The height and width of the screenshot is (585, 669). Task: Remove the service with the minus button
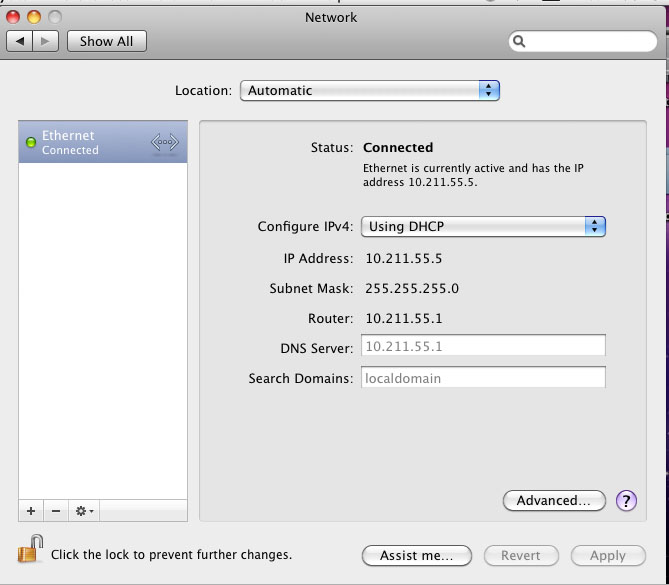tap(56, 511)
